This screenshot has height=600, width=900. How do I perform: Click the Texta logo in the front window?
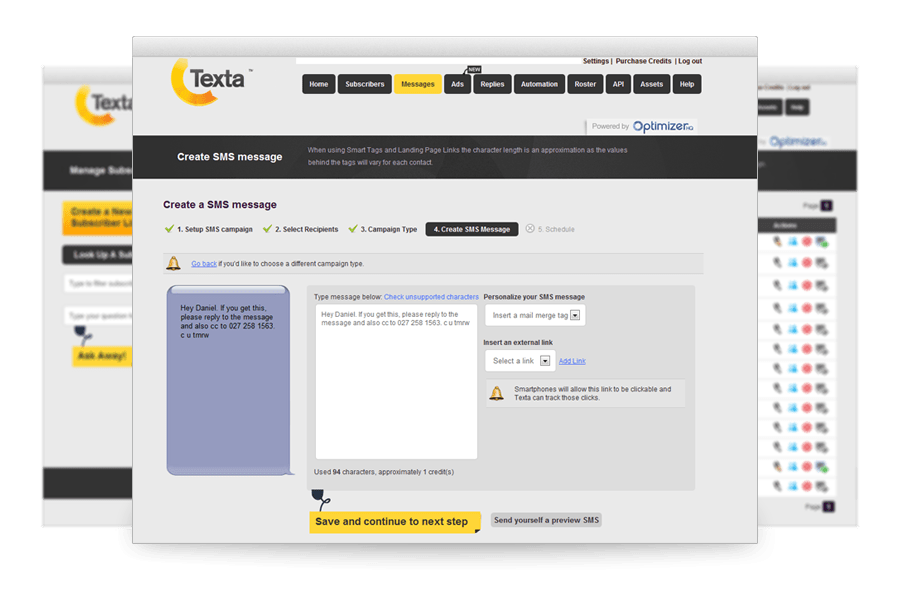coord(211,82)
